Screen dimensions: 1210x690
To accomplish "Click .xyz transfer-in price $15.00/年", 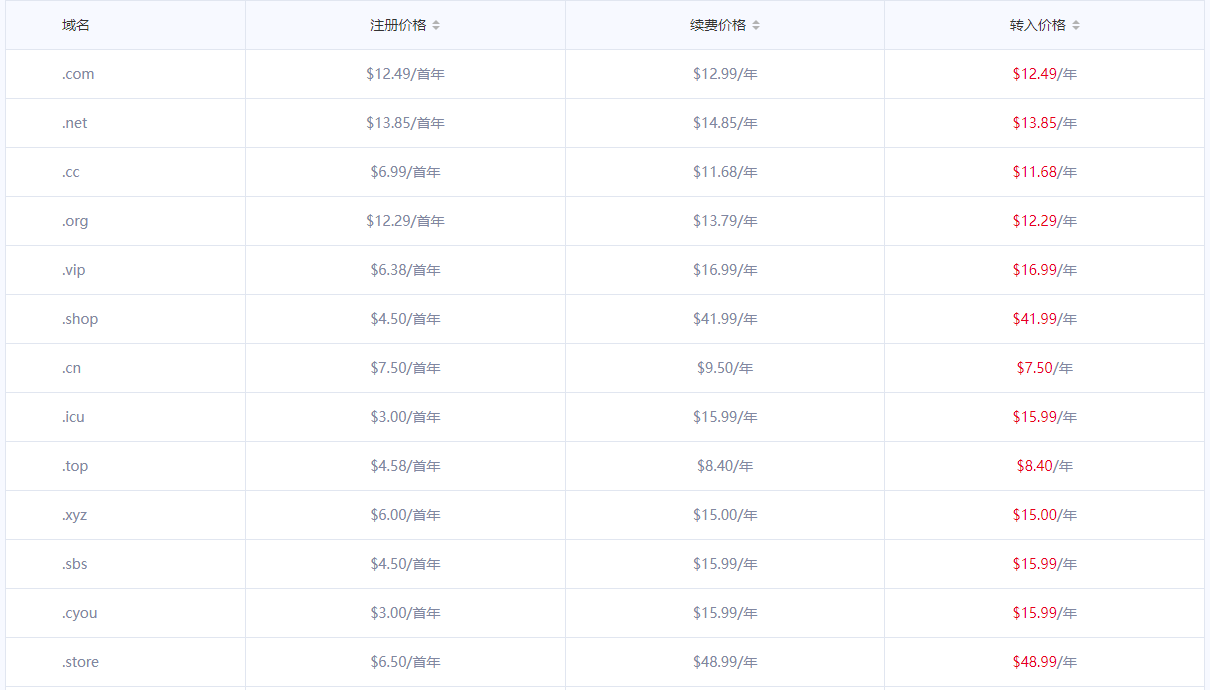I will (1045, 515).
